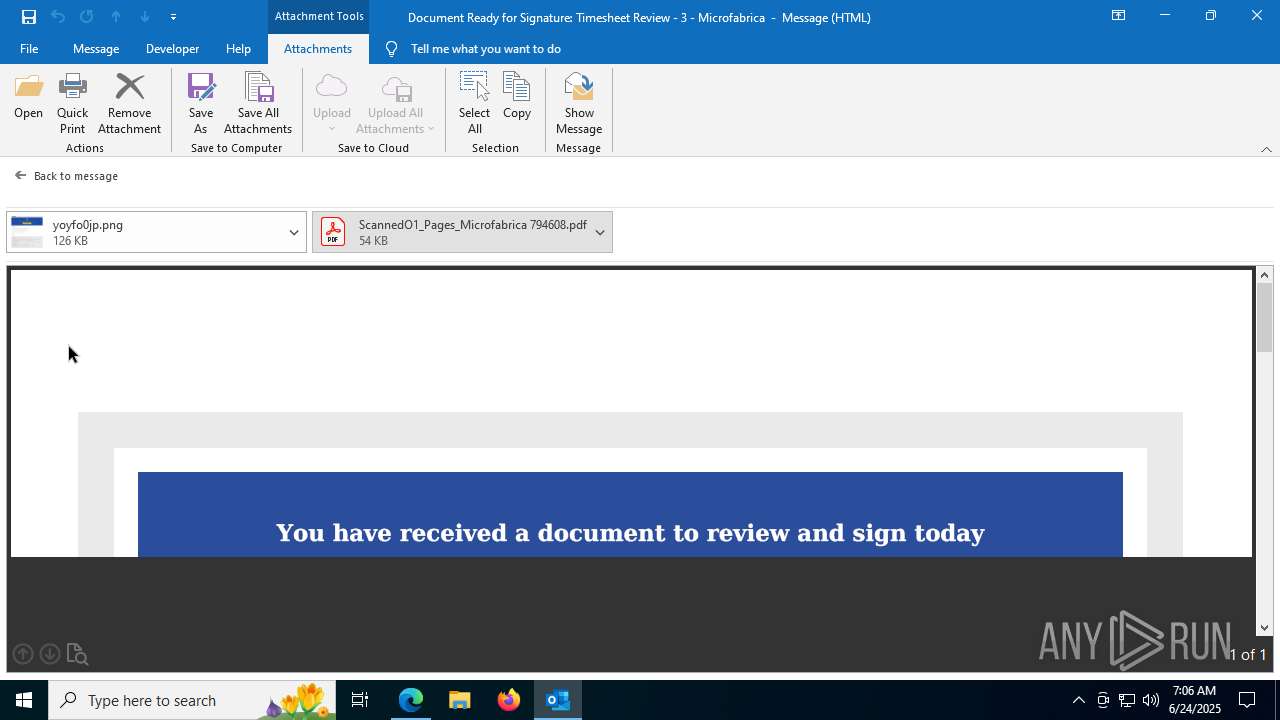Viewport: 1280px width, 720px height.
Task: Go back to message
Action: click(x=66, y=176)
